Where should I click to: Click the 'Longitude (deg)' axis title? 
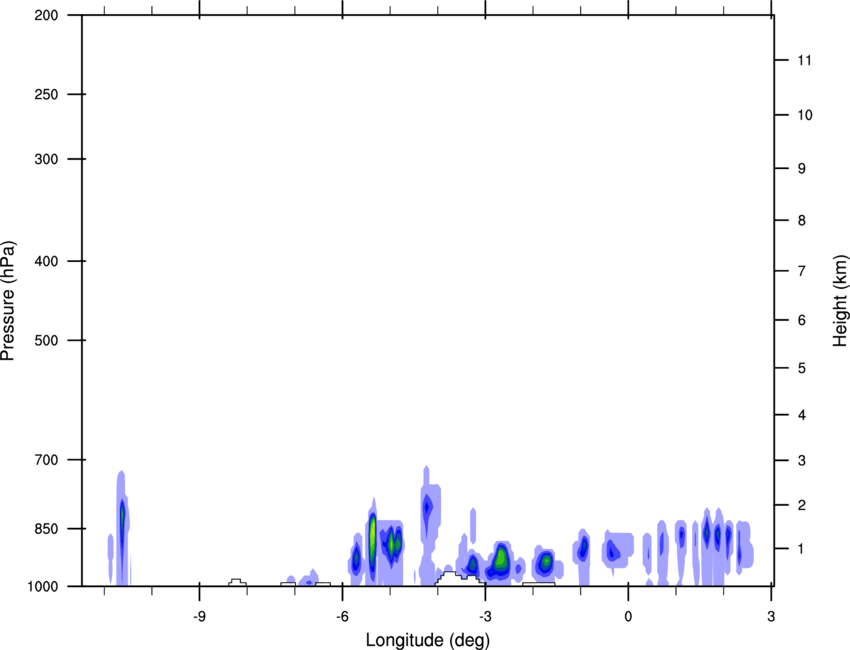428,640
